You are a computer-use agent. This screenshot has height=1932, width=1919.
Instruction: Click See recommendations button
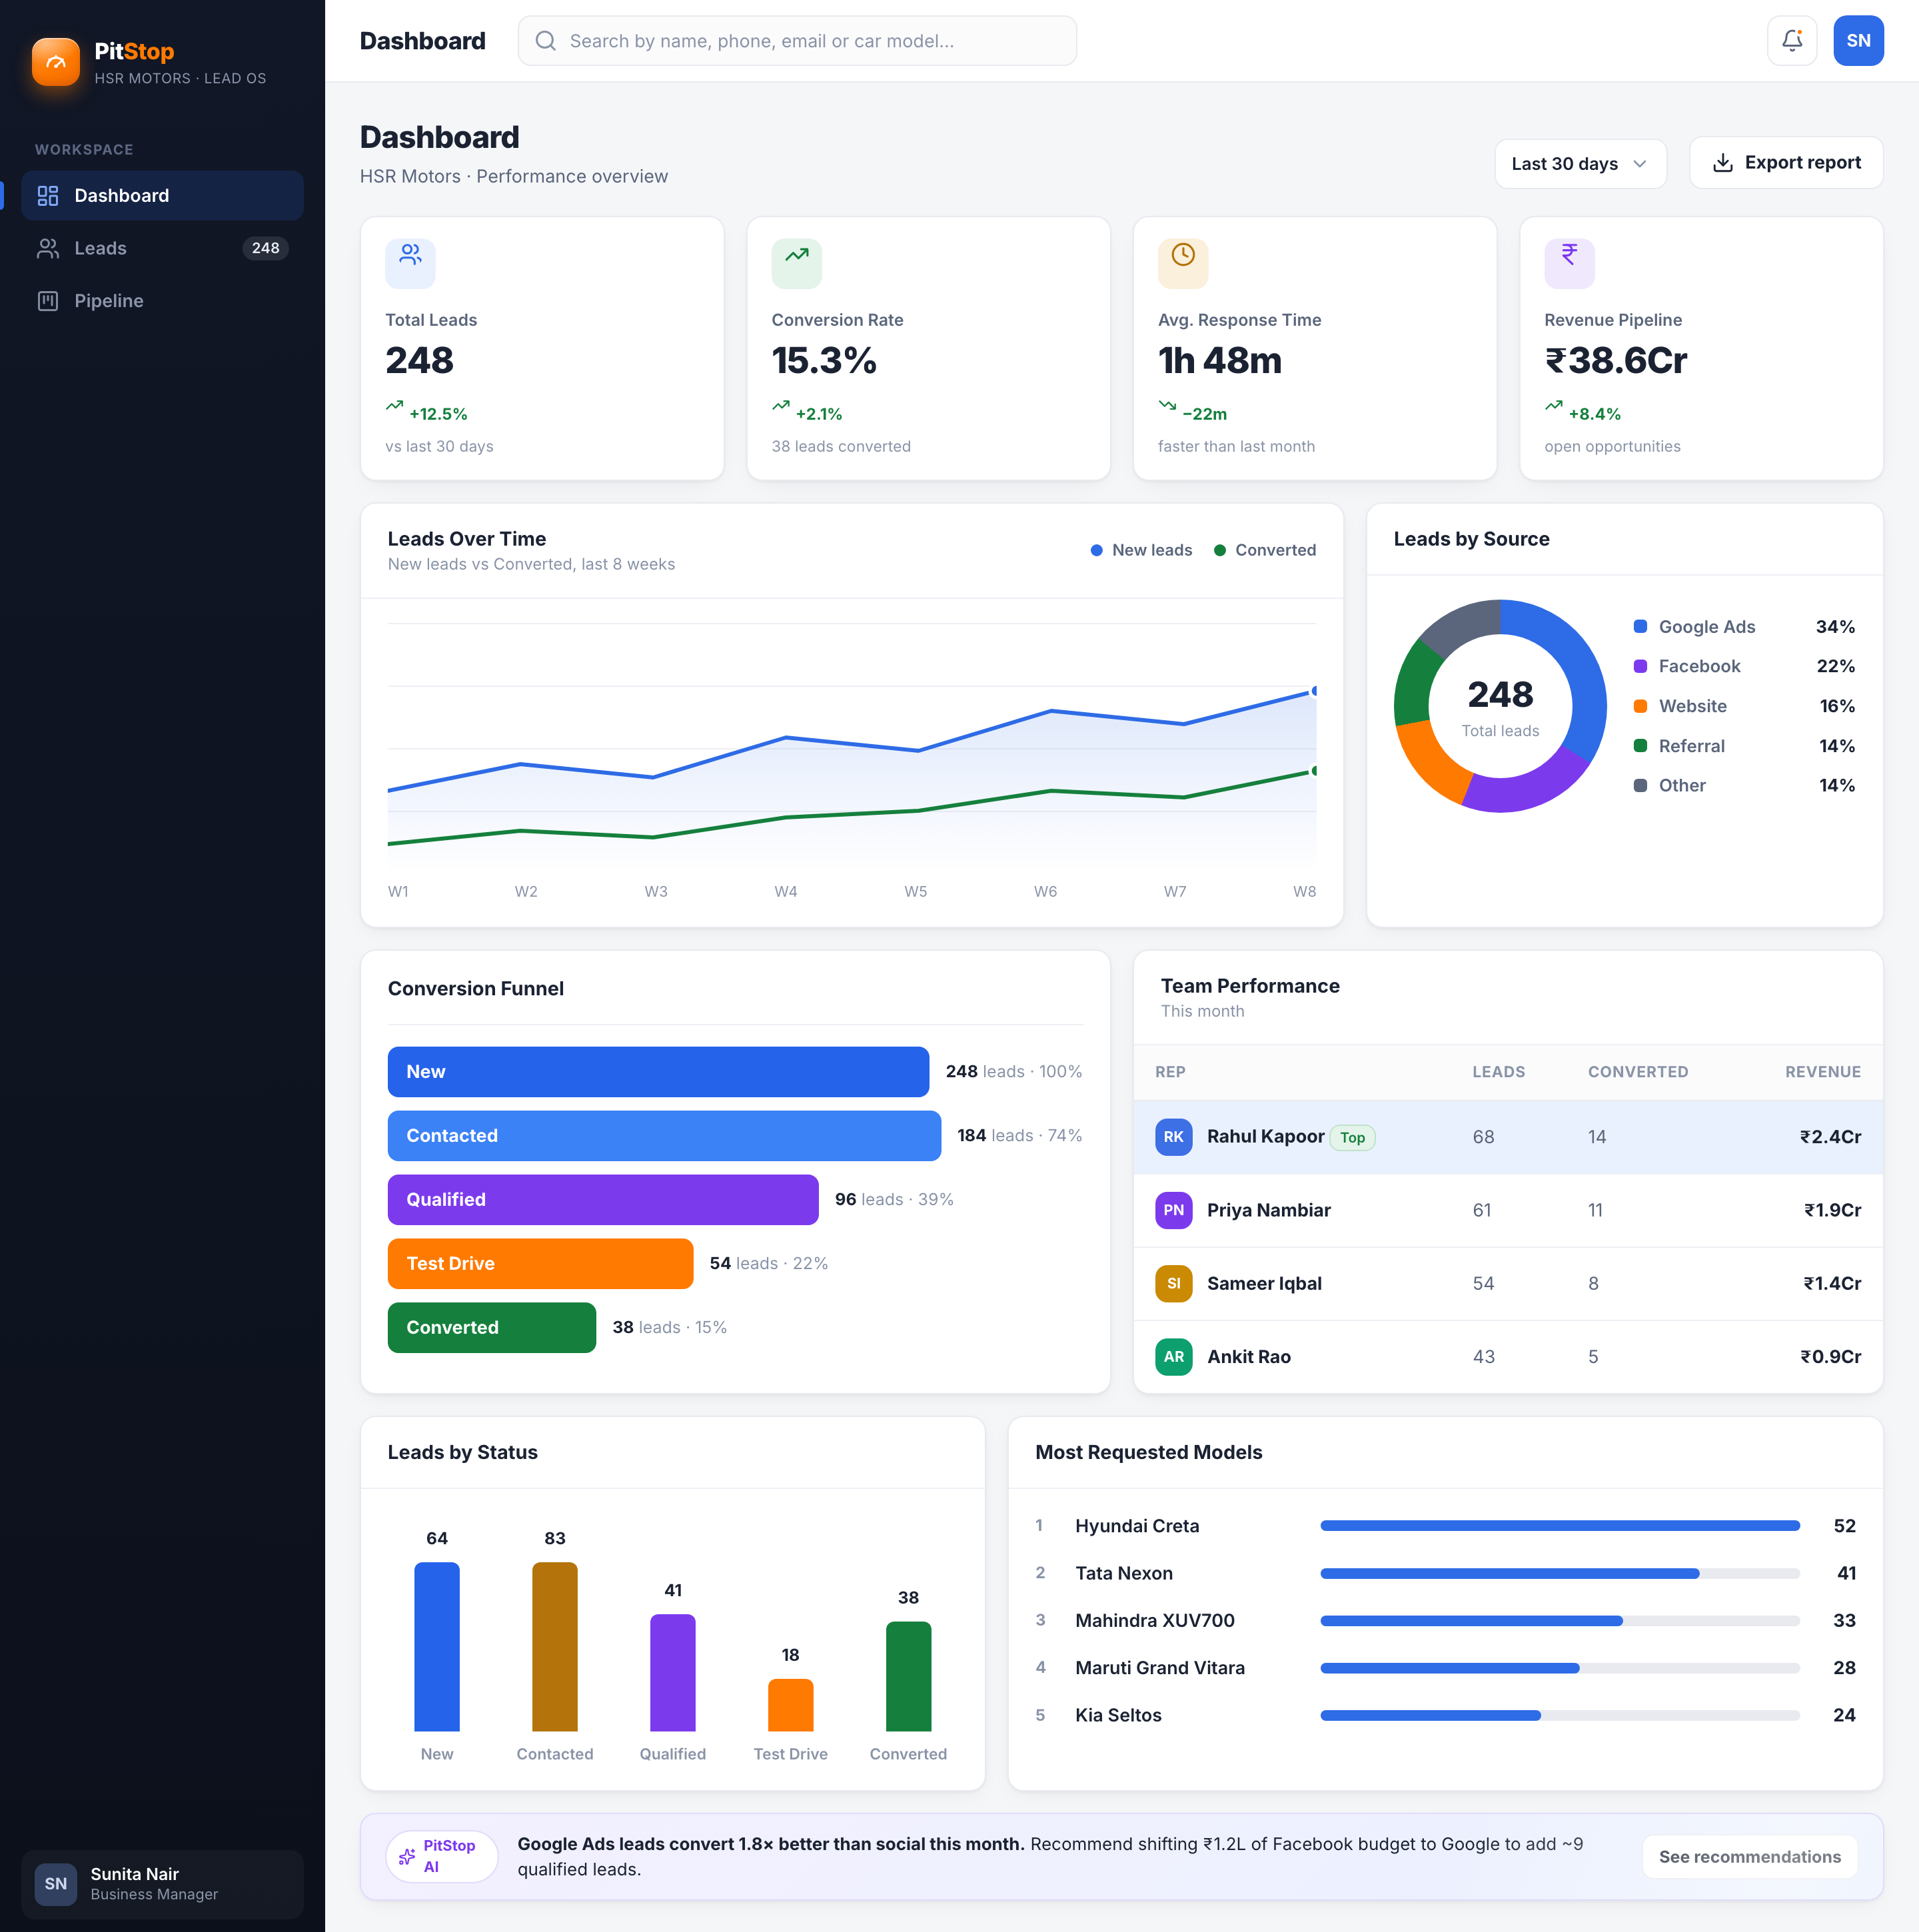click(x=1749, y=1857)
